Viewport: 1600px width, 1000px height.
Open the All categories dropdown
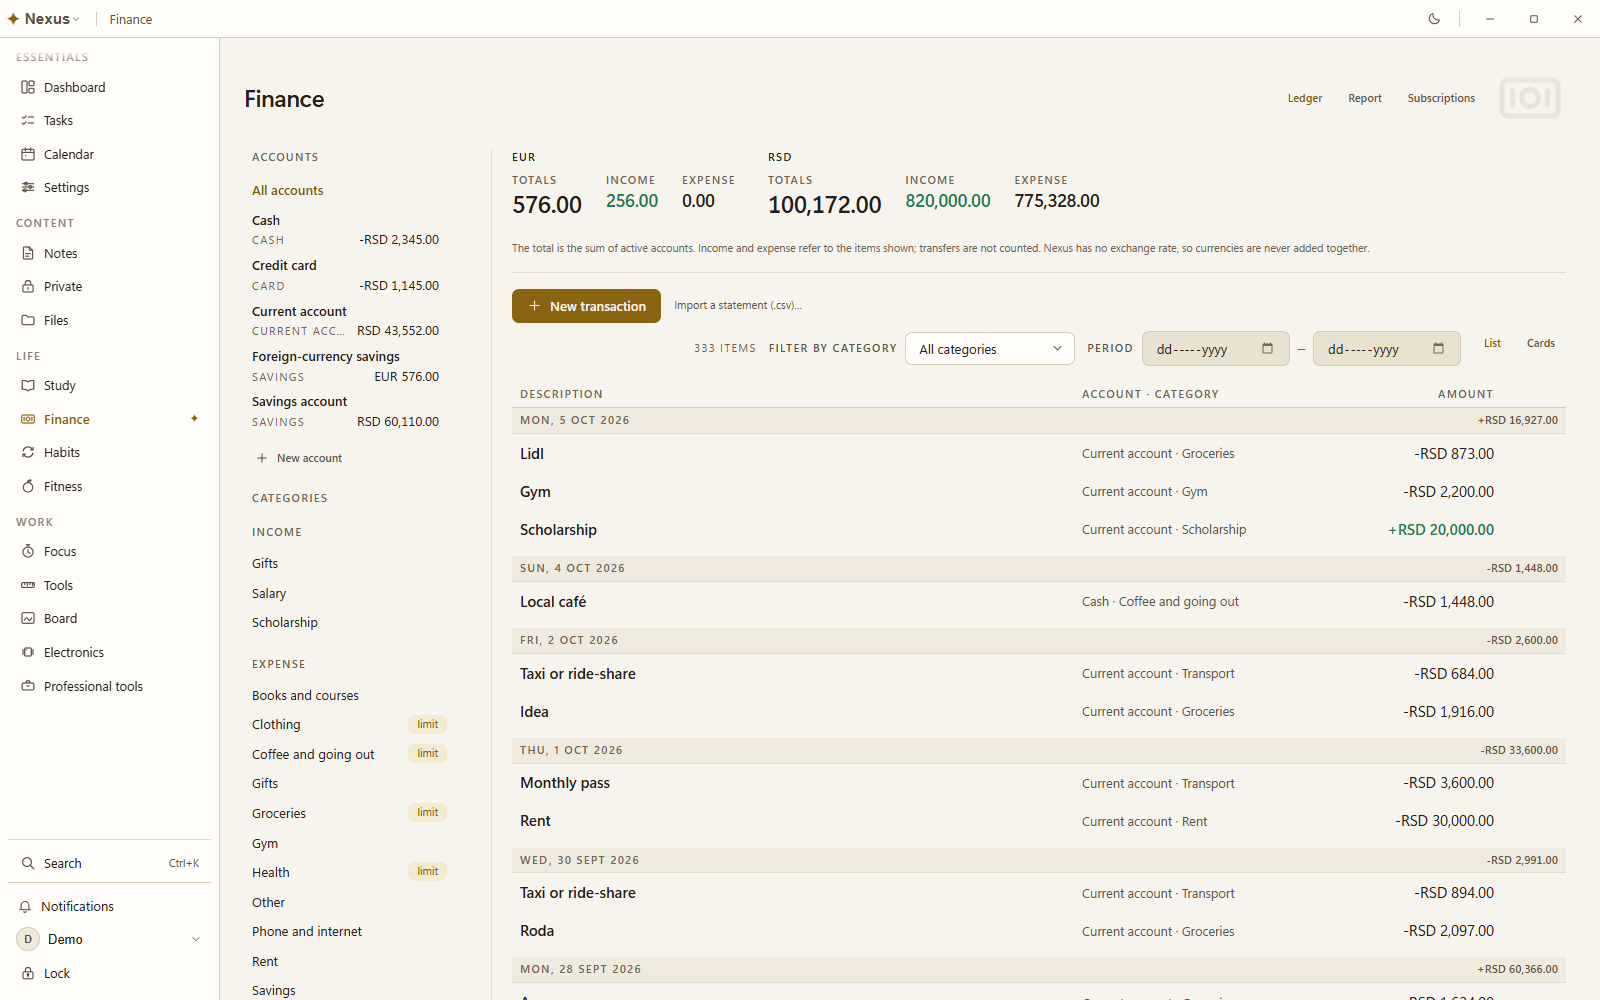990,349
